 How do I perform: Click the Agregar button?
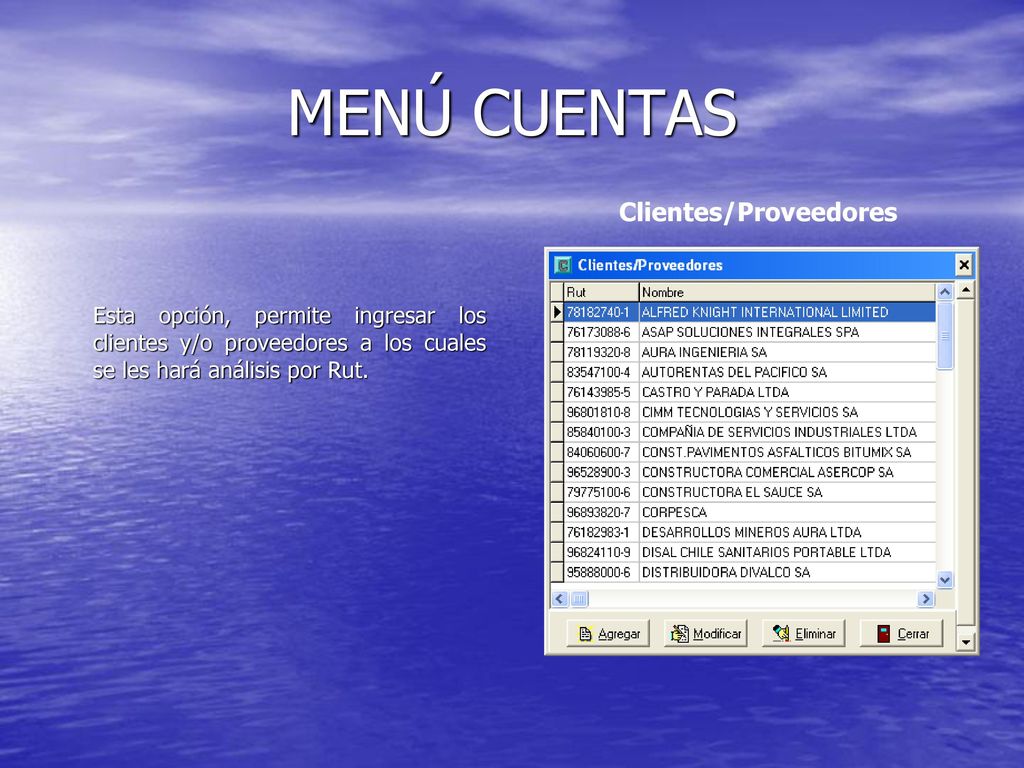pyautogui.click(x=607, y=633)
